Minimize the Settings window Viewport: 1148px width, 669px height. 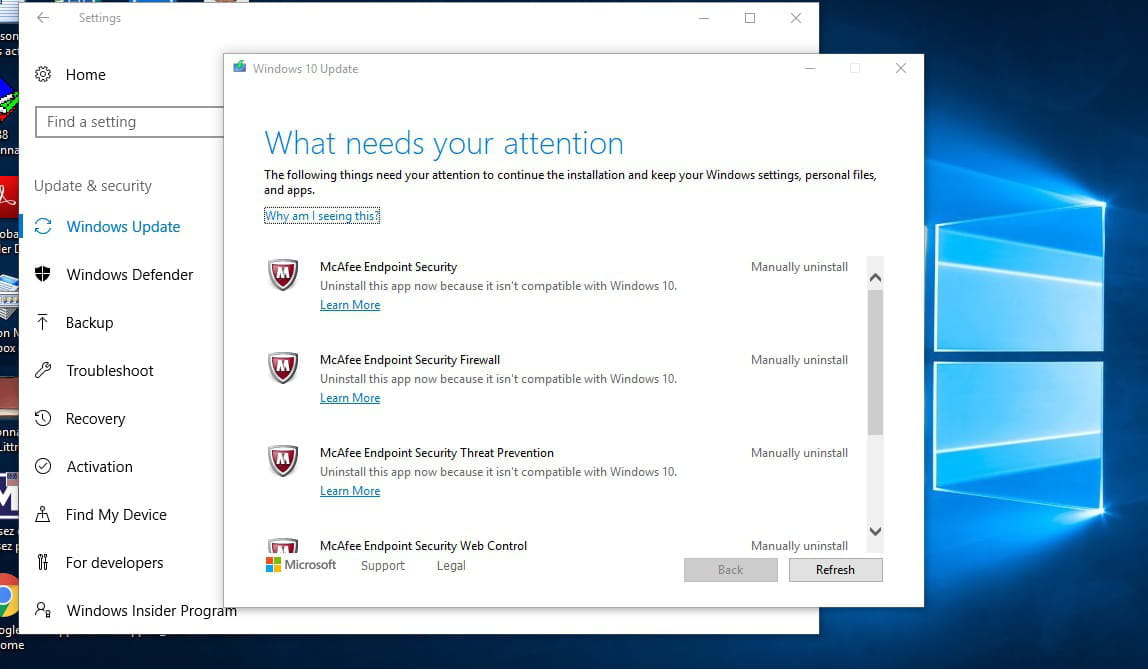(x=704, y=18)
